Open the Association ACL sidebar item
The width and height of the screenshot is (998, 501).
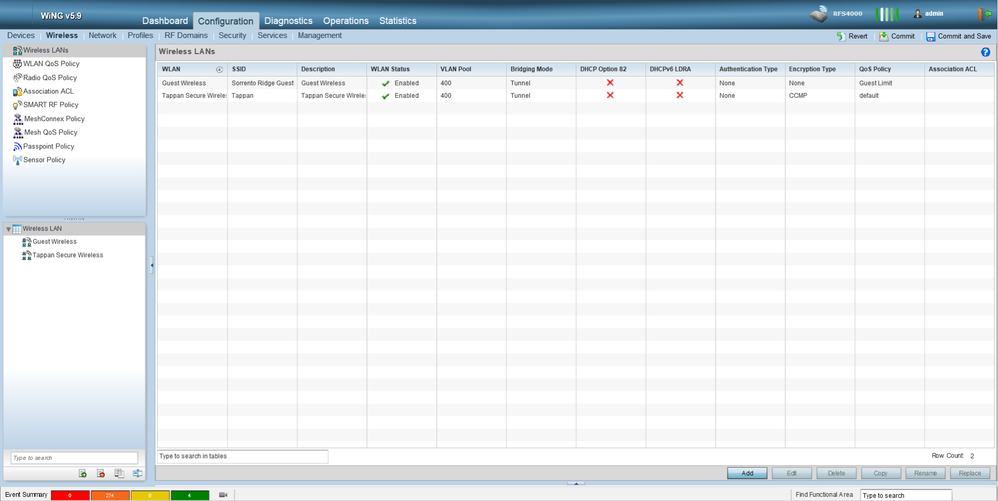pos(48,91)
